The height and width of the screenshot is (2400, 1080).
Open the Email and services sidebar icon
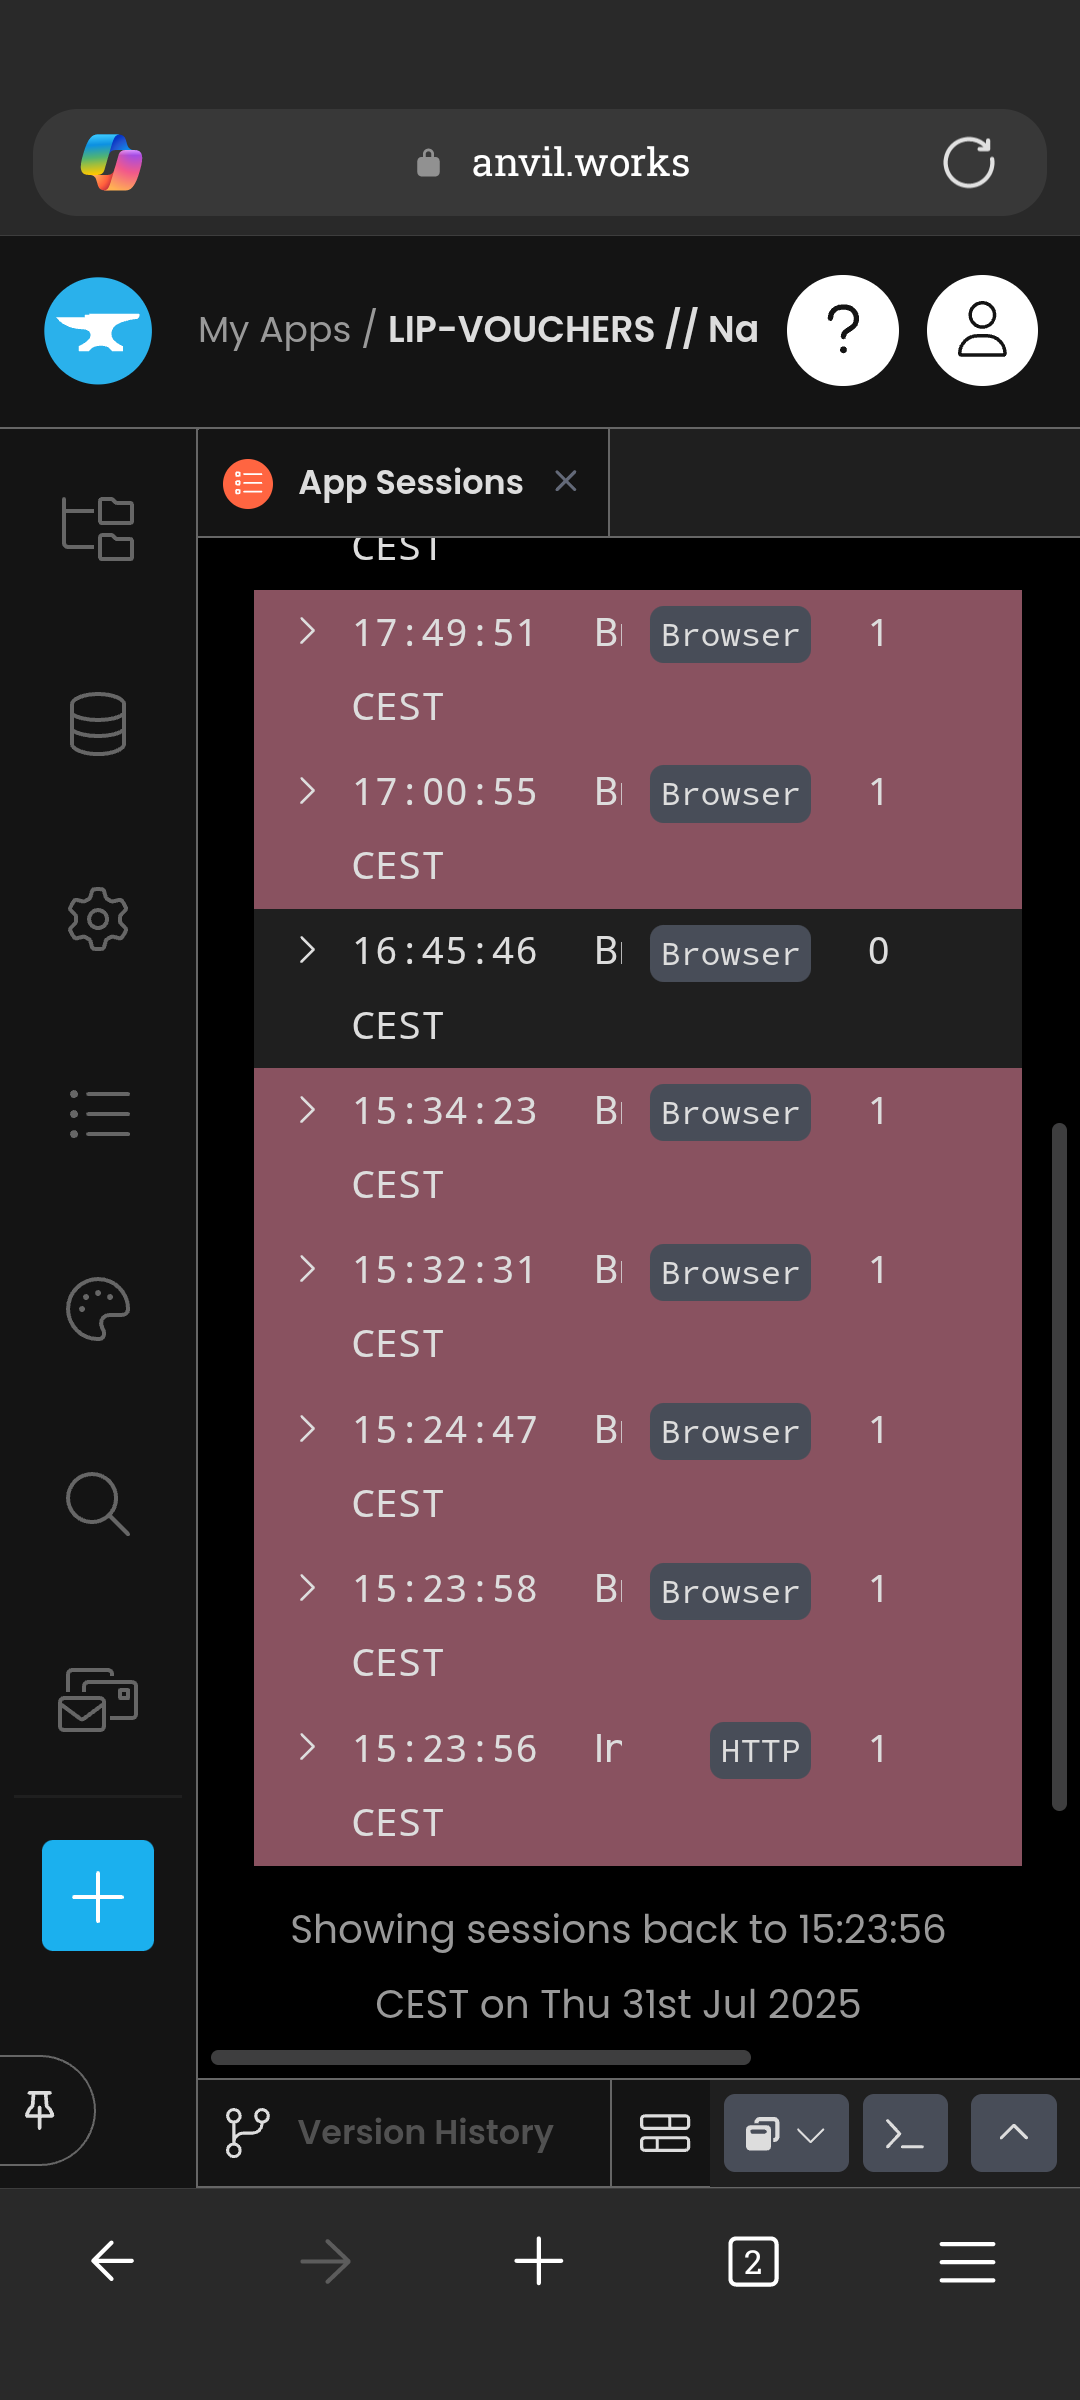pos(98,1699)
